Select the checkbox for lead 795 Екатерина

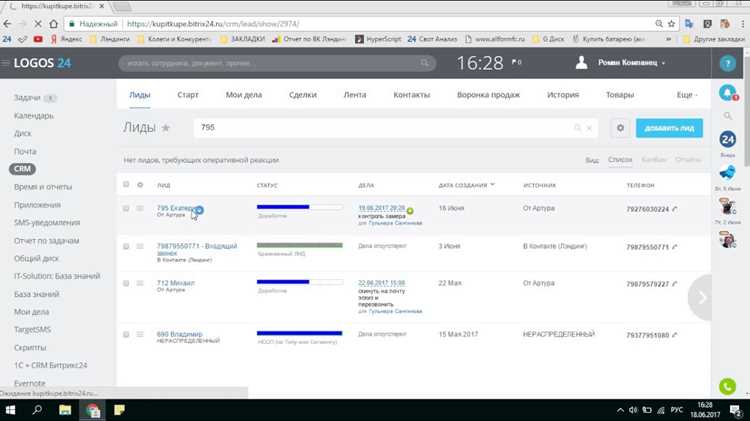[x=126, y=209]
